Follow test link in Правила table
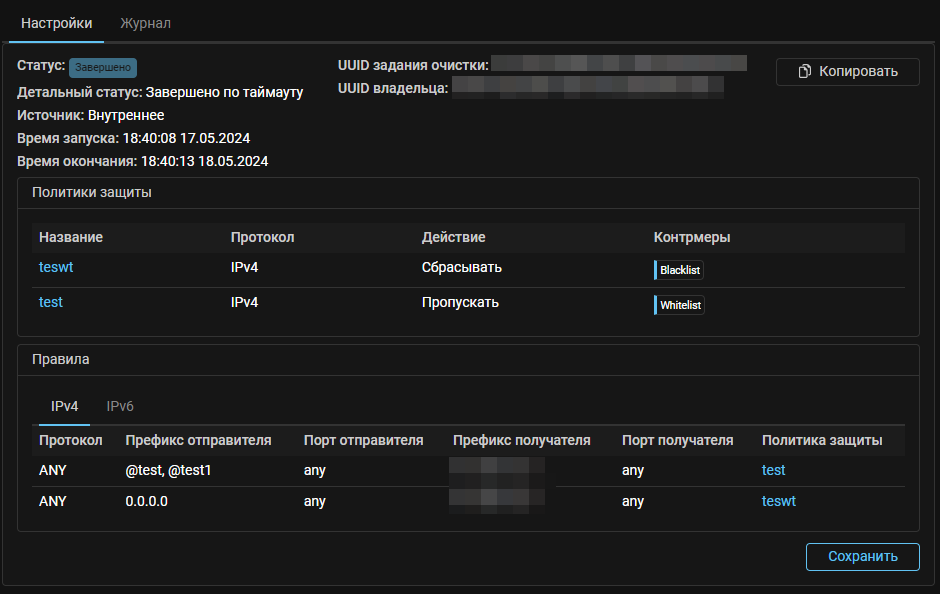The height and width of the screenshot is (594, 940). (x=773, y=470)
